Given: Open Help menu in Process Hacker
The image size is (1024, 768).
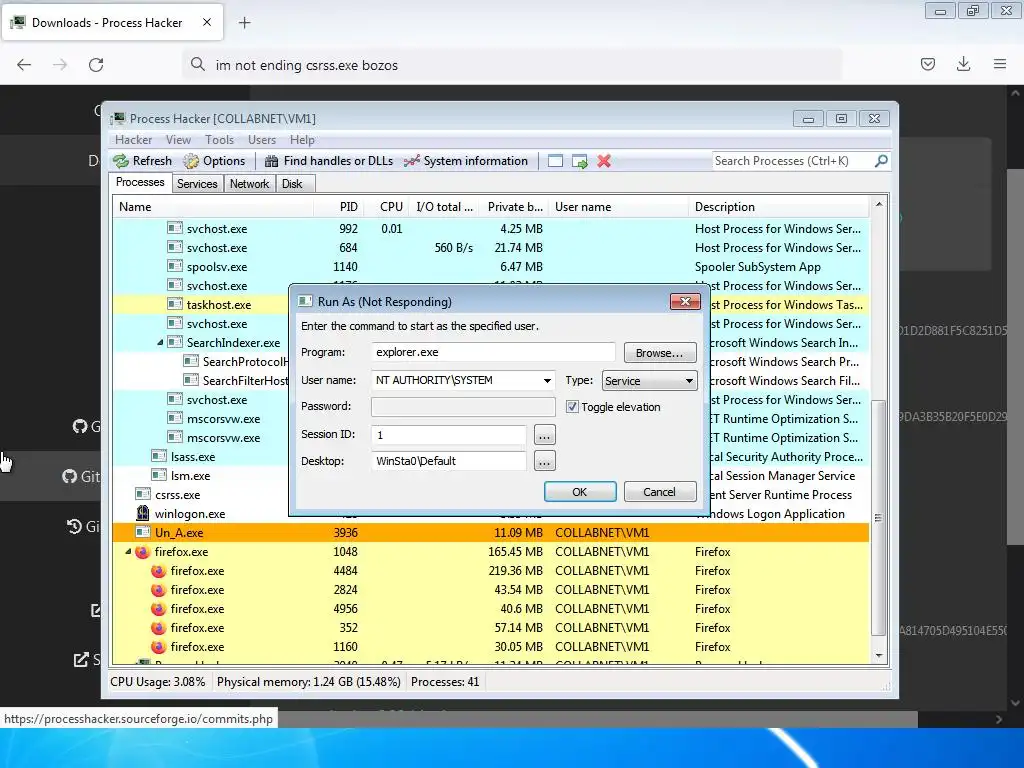Looking at the screenshot, I should pos(302,140).
